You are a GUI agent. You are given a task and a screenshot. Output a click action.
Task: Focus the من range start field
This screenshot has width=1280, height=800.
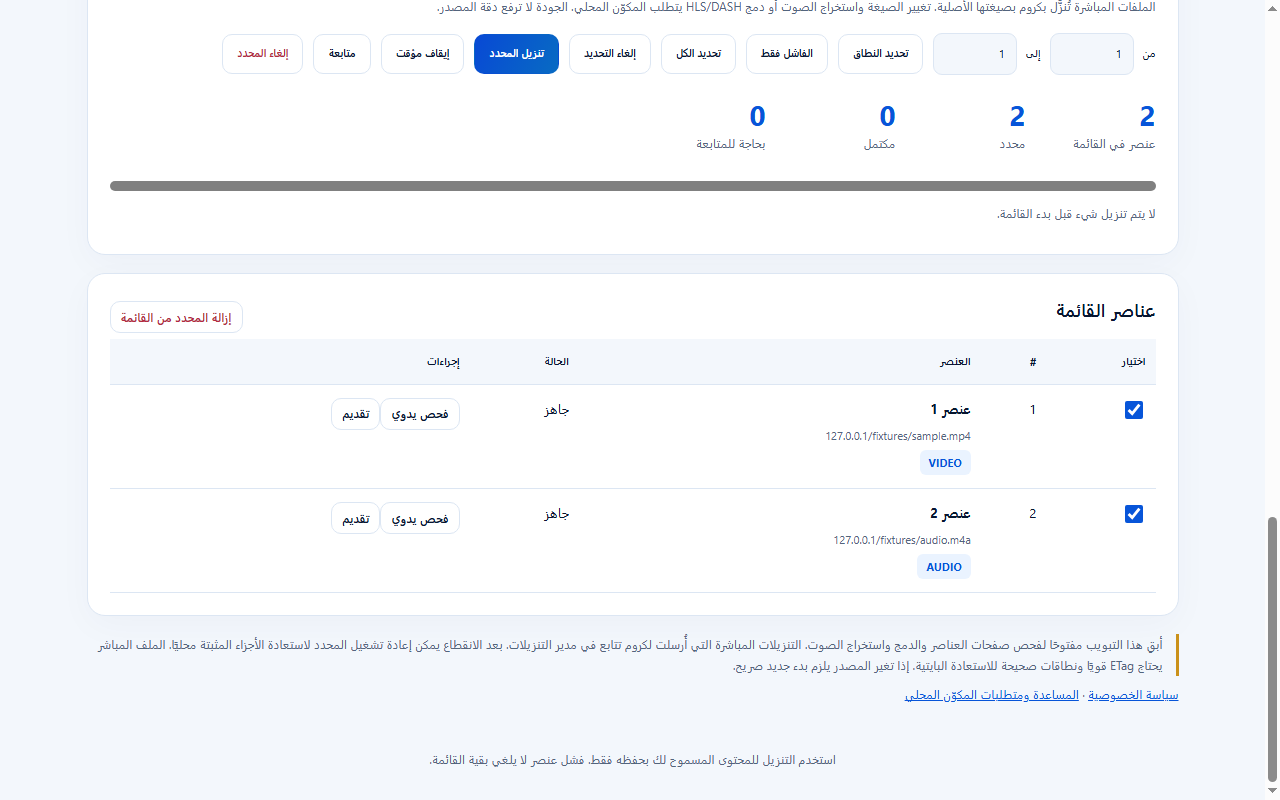pos(1092,54)
